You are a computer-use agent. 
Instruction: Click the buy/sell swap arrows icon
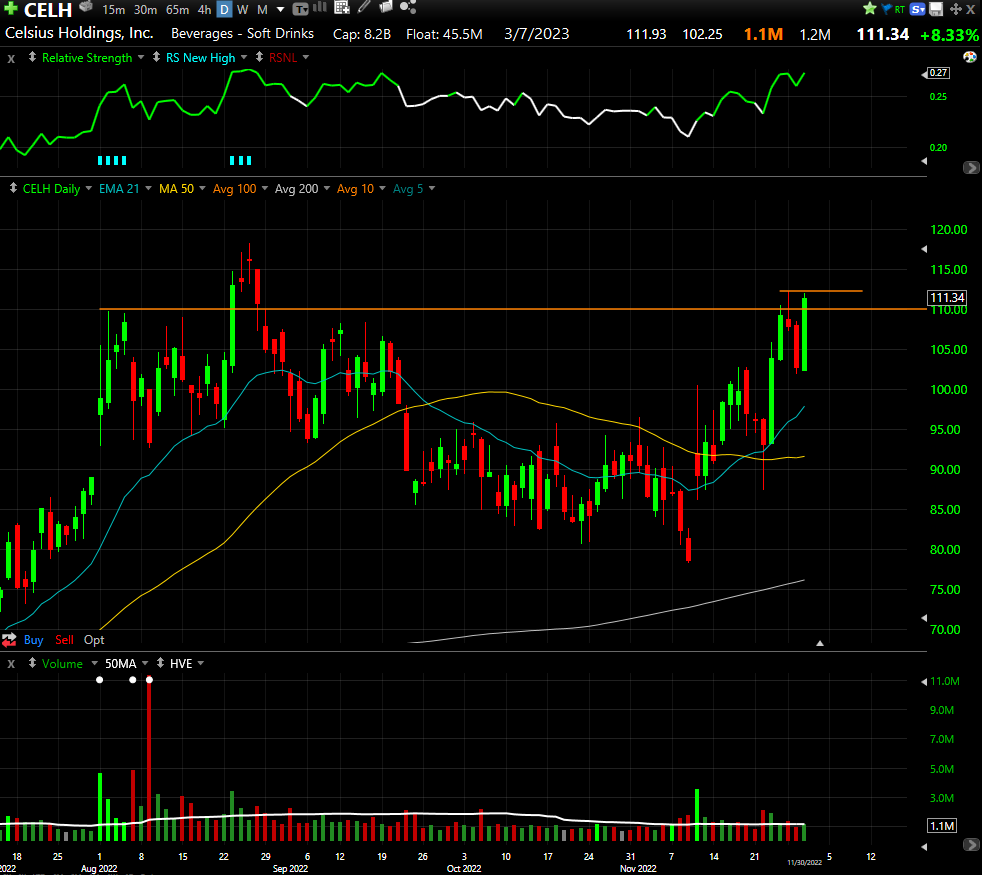click(x=9, y=639)
